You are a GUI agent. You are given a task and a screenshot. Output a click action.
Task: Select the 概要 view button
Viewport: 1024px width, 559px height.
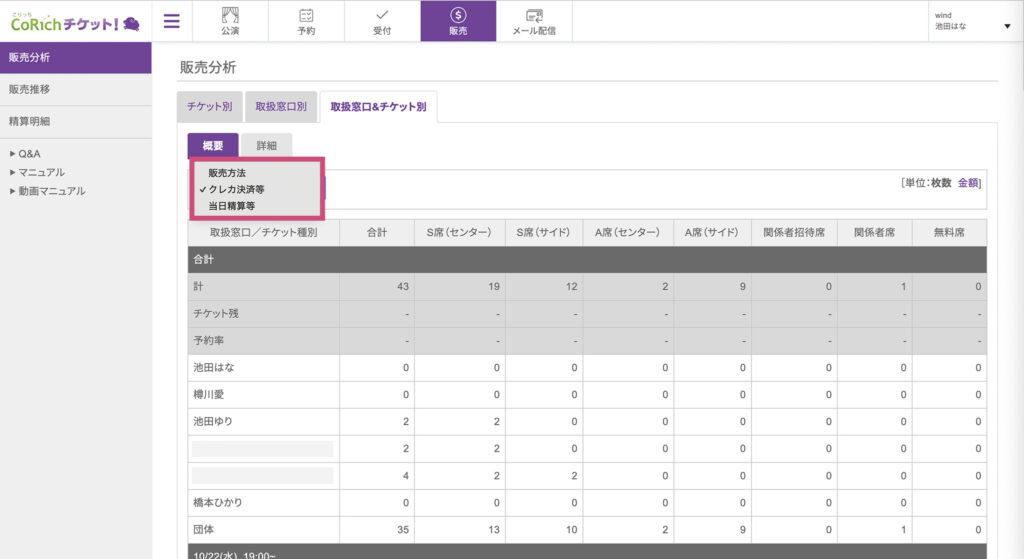click(x=213, y=146)
